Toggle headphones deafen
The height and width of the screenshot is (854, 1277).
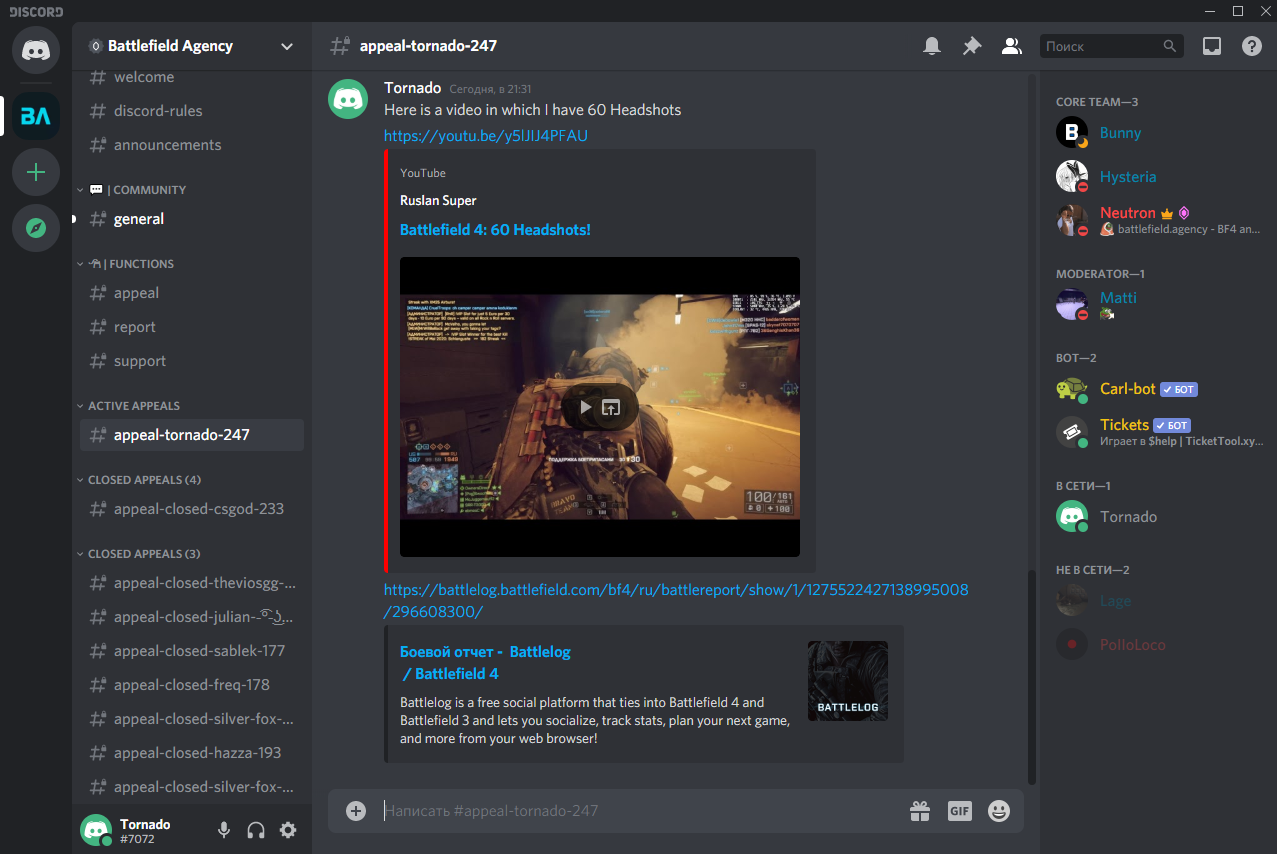pos(256,830)
